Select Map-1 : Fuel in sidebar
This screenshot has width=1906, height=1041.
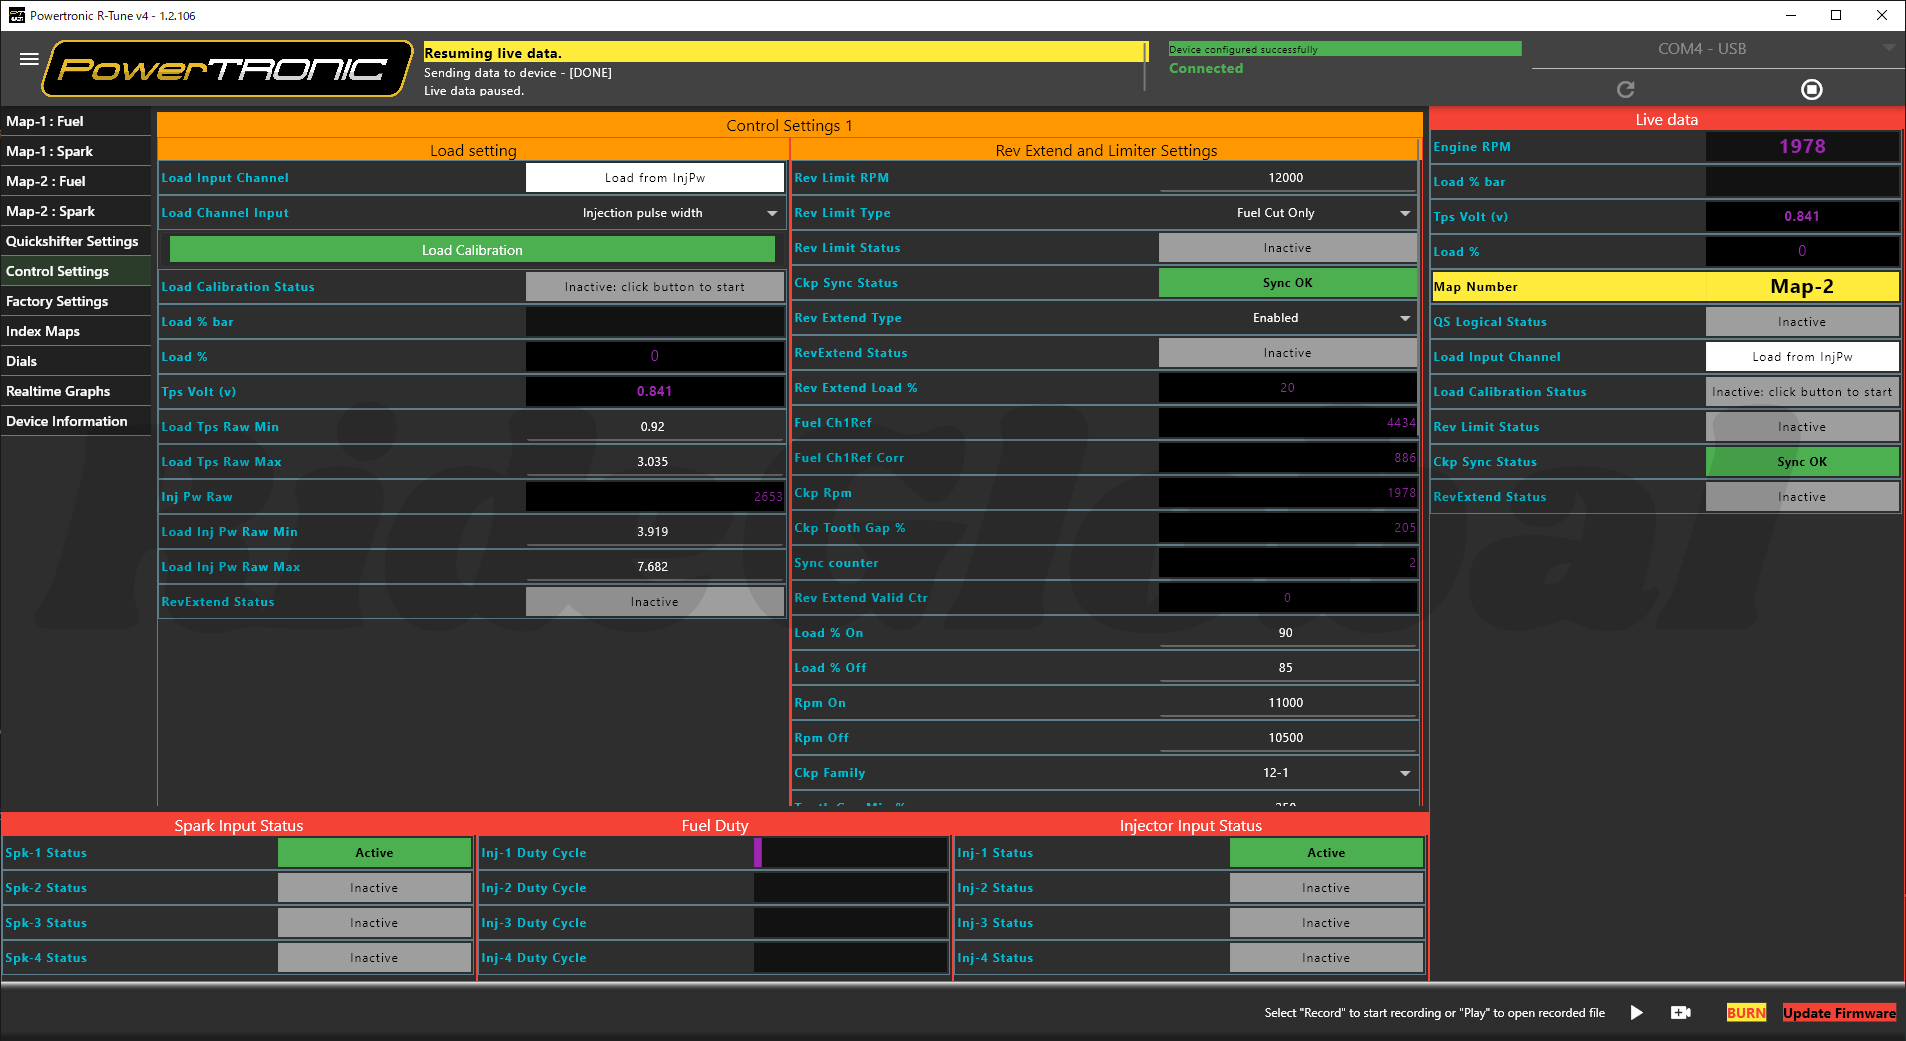[45, 121]
